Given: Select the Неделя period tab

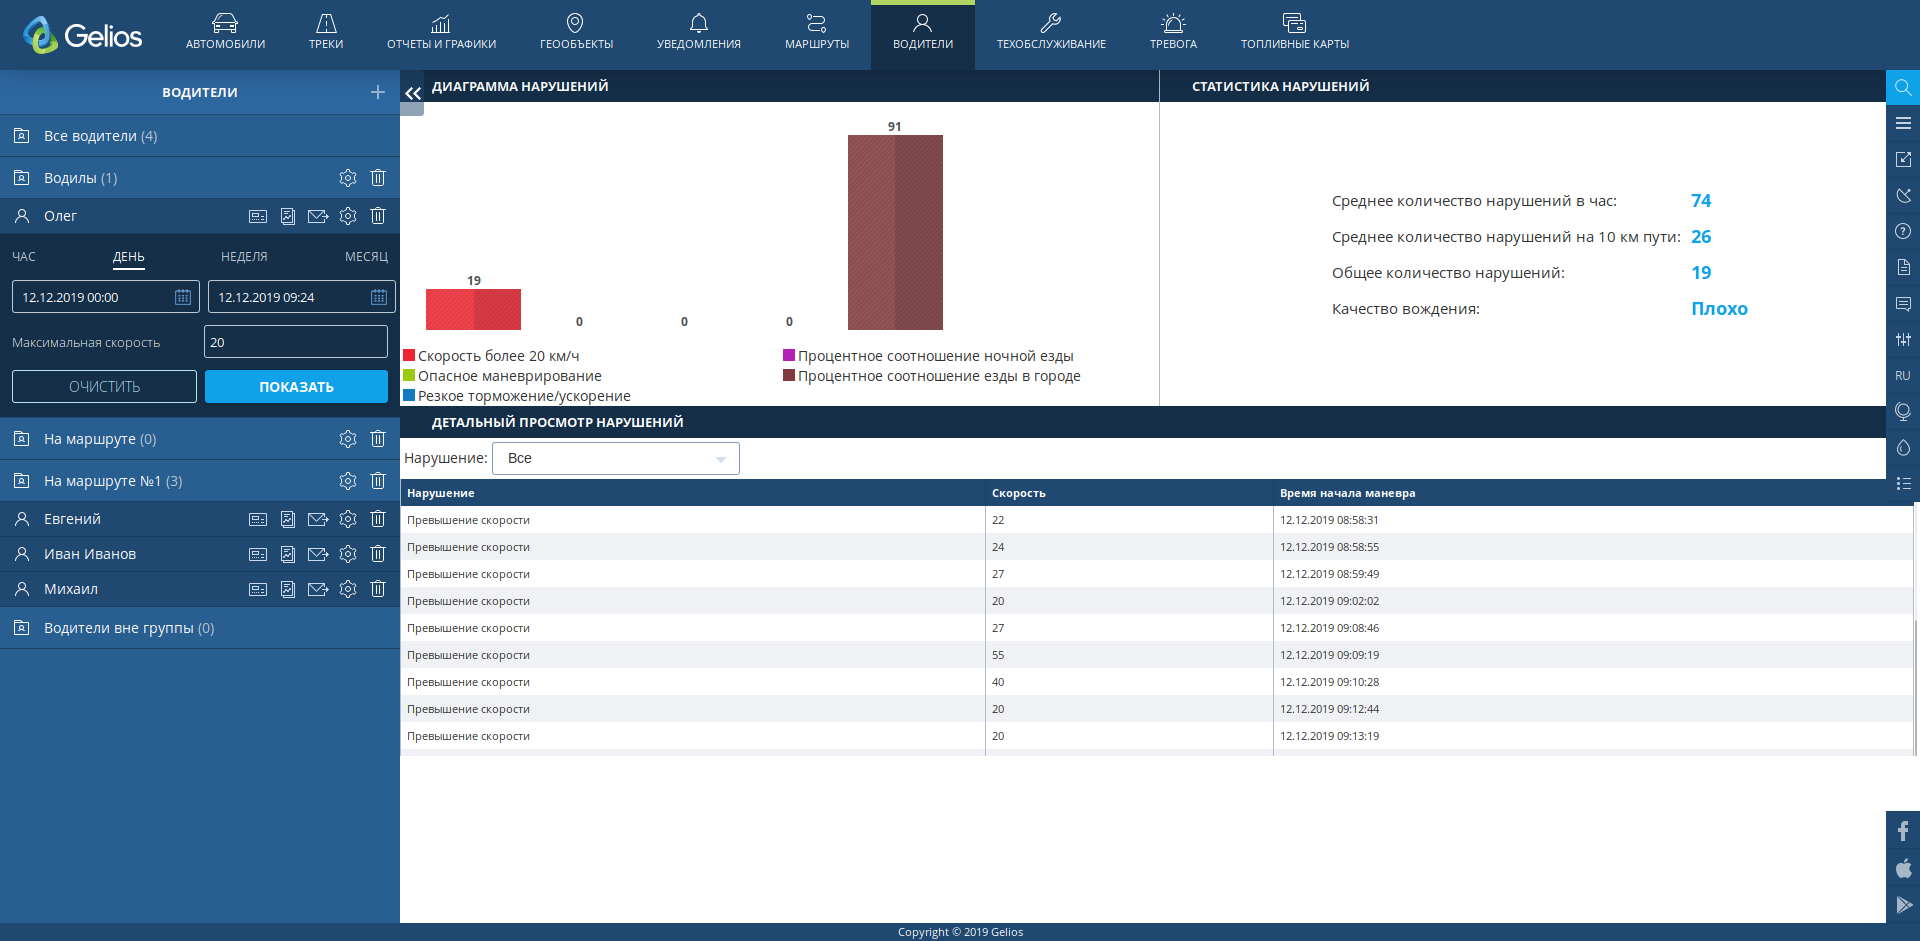Looking at the screenshot, I should pos(244,257).
